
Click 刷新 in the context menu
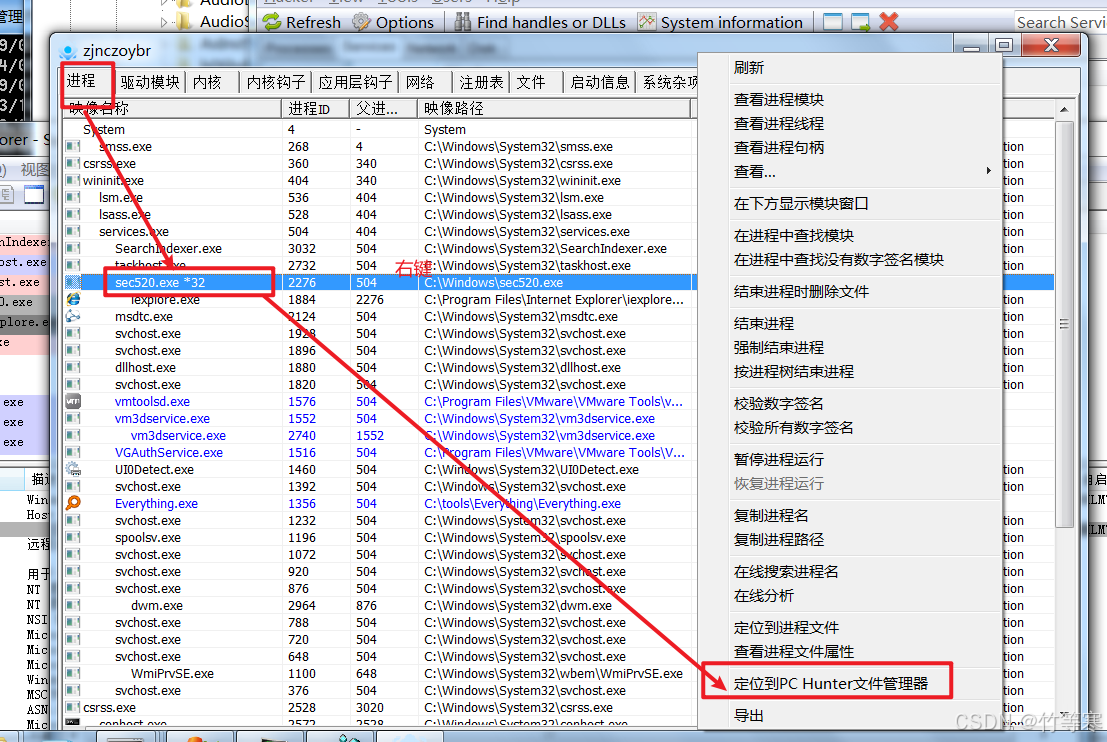(x=748, y=68)
